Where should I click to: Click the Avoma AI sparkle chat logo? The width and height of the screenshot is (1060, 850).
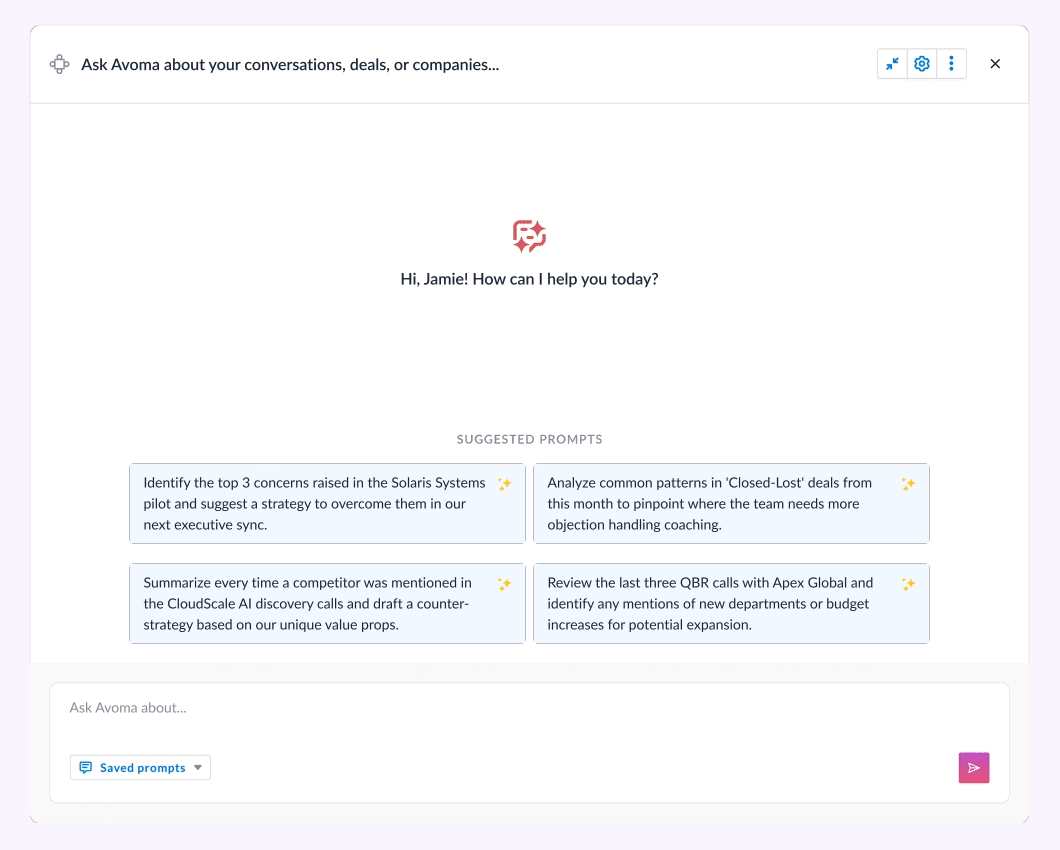[529, 236]
